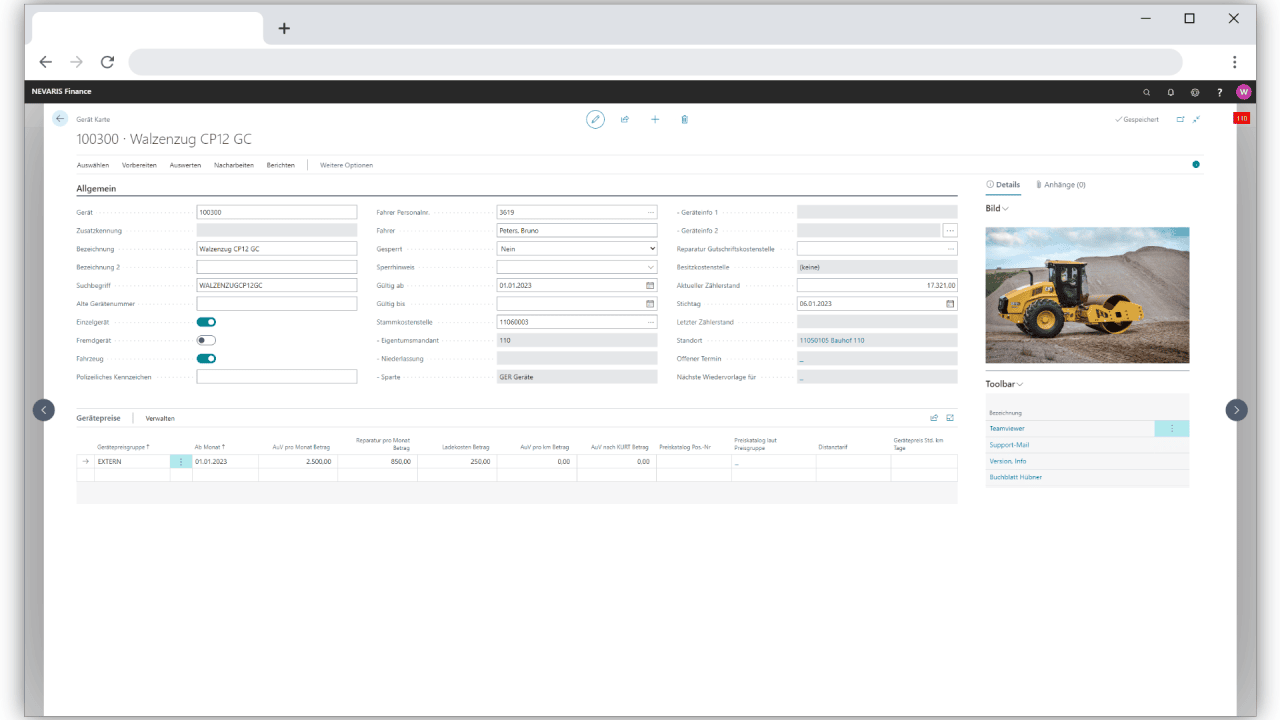1280x720 pixels.
Task: Create a new record with the plus icon
Action: (655, 119)
